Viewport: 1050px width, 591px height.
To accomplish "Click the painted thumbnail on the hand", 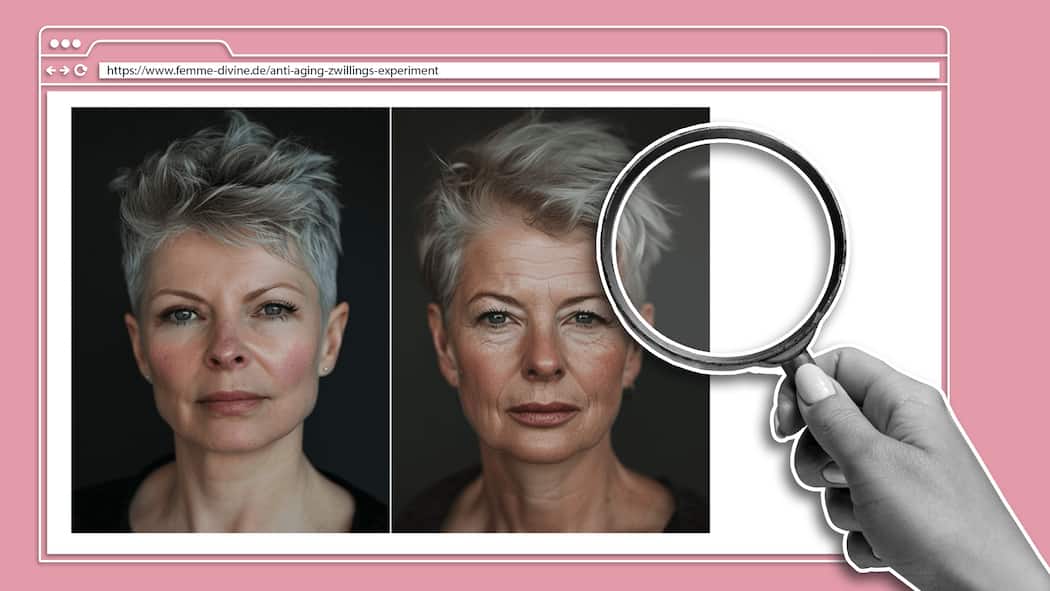I will point(815,385).
